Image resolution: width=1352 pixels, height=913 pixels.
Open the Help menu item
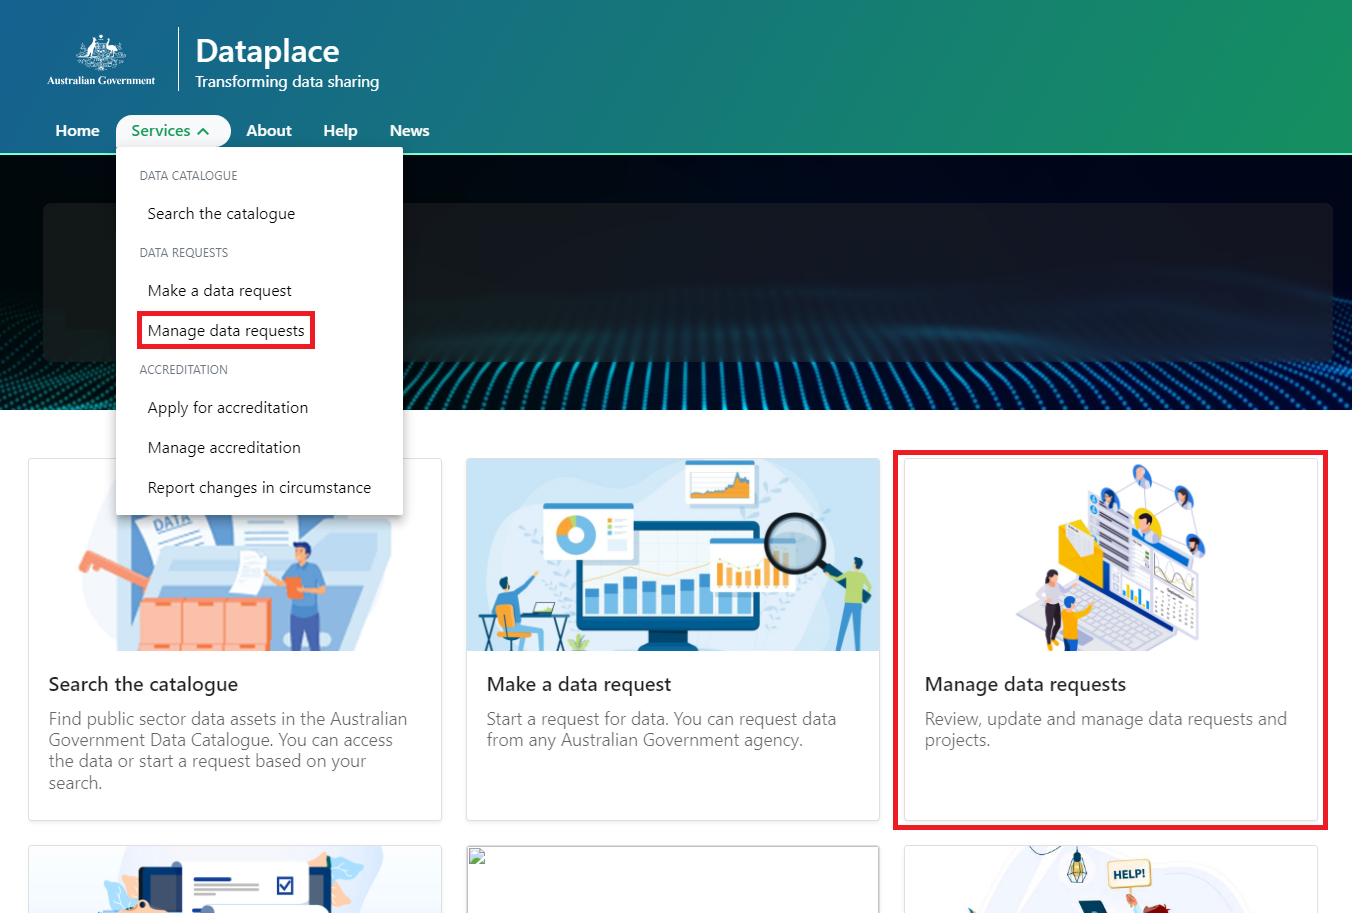(340, 131)
